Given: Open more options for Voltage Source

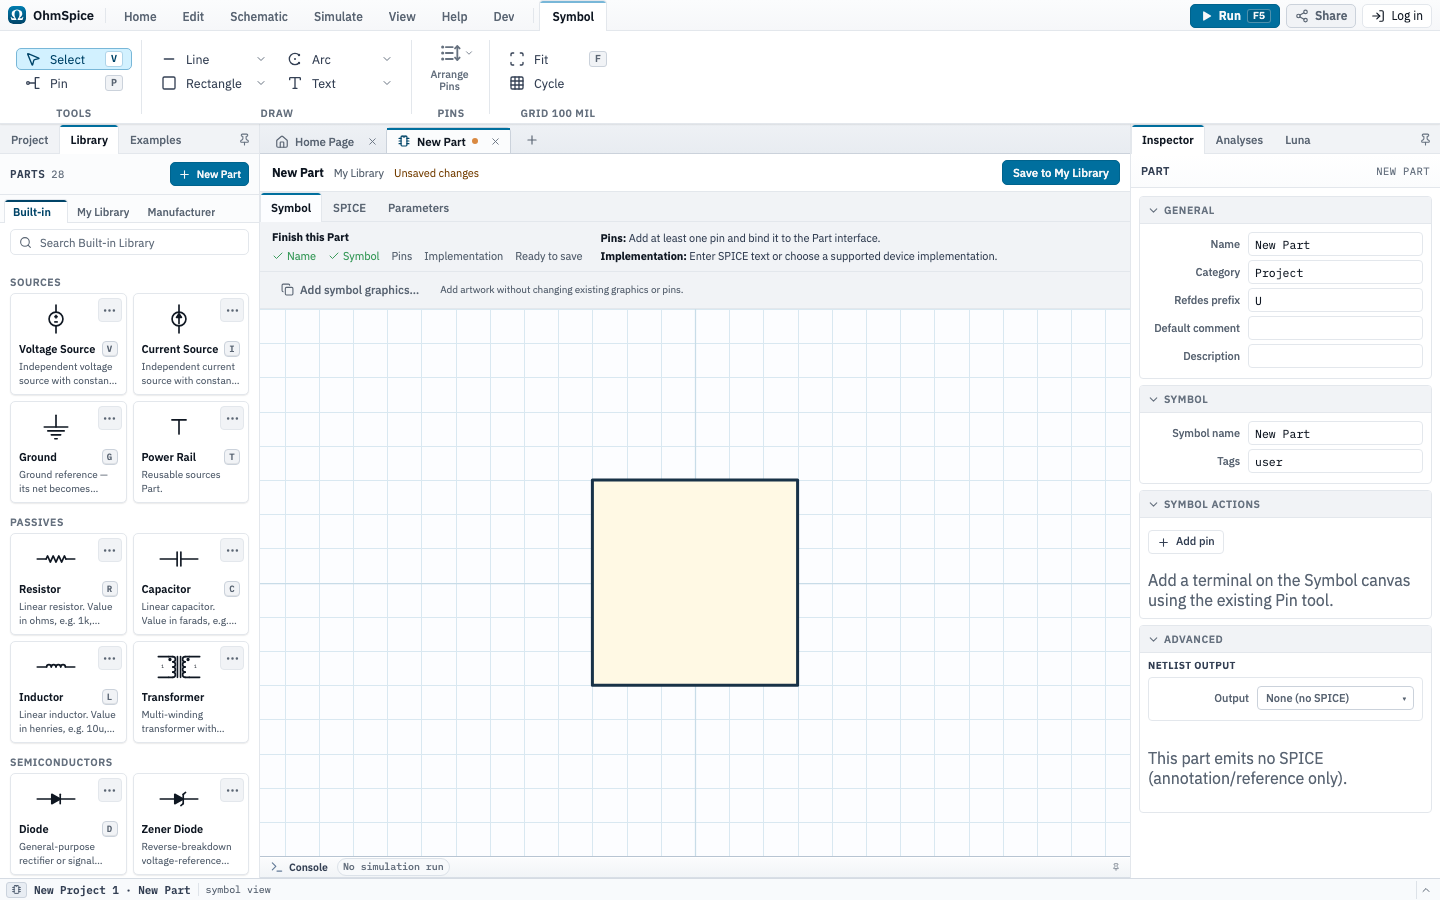Looking at the screenshot, I should 110,311.
